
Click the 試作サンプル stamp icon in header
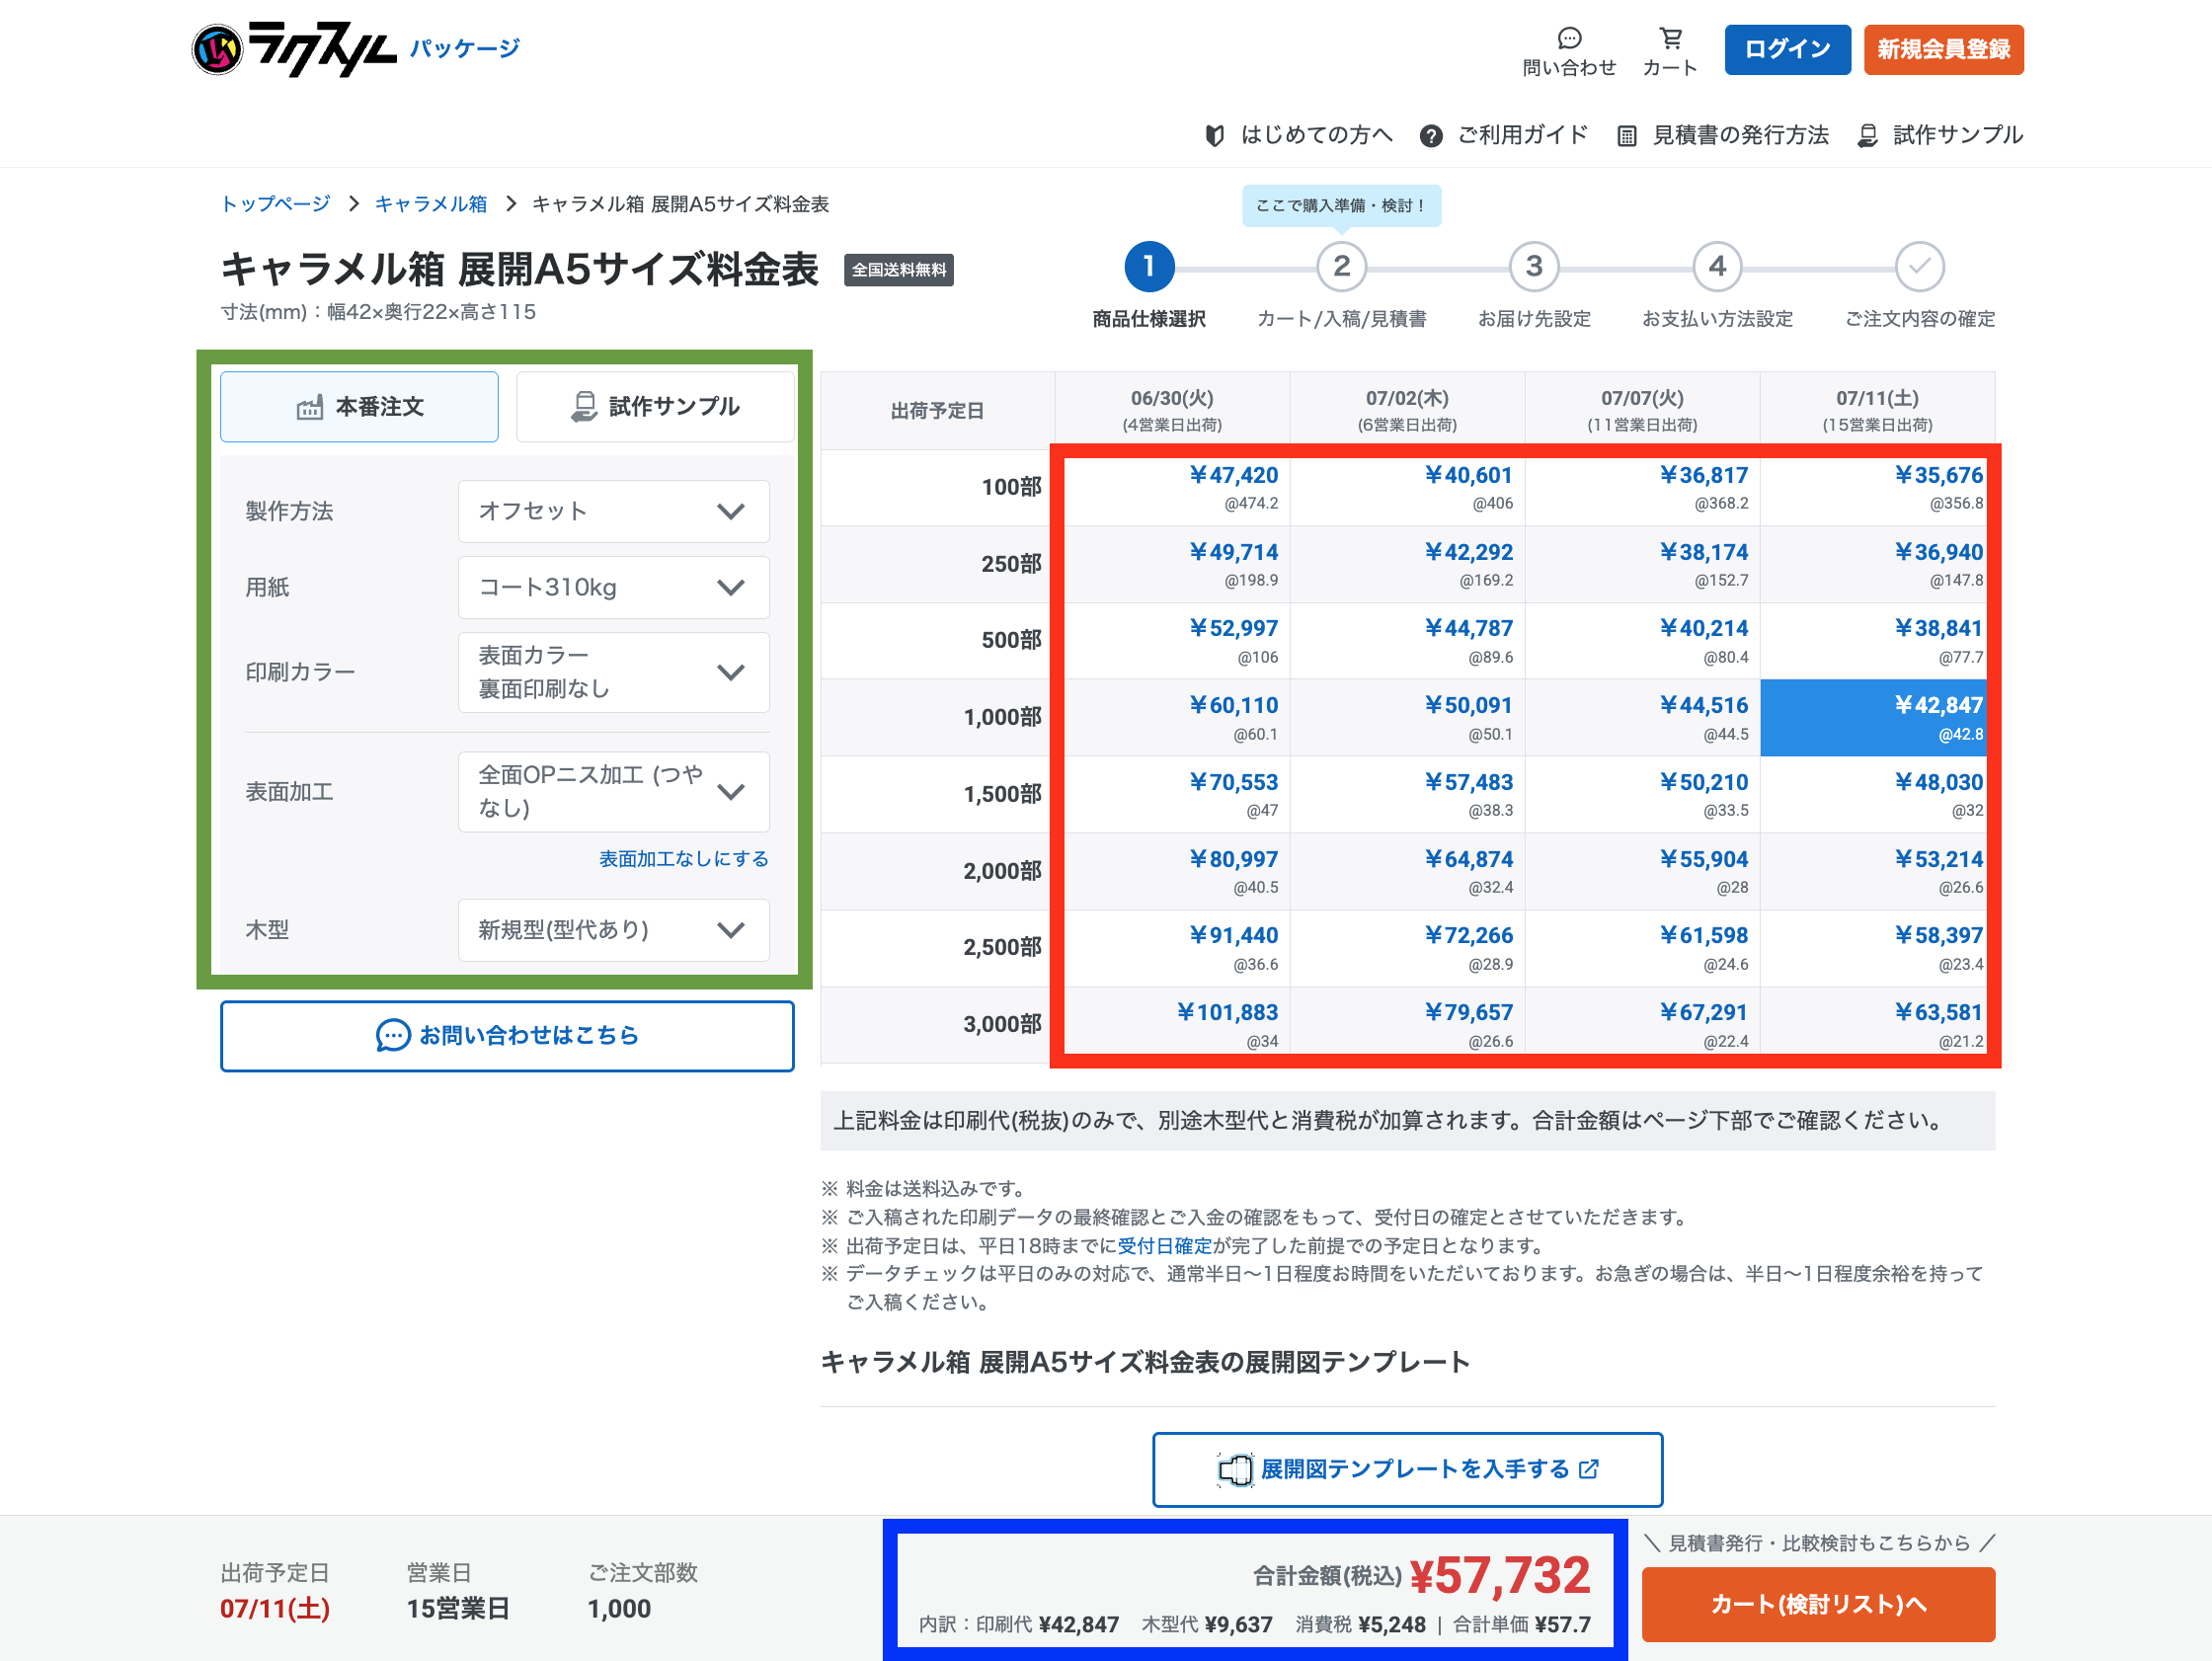[1867, 135]
